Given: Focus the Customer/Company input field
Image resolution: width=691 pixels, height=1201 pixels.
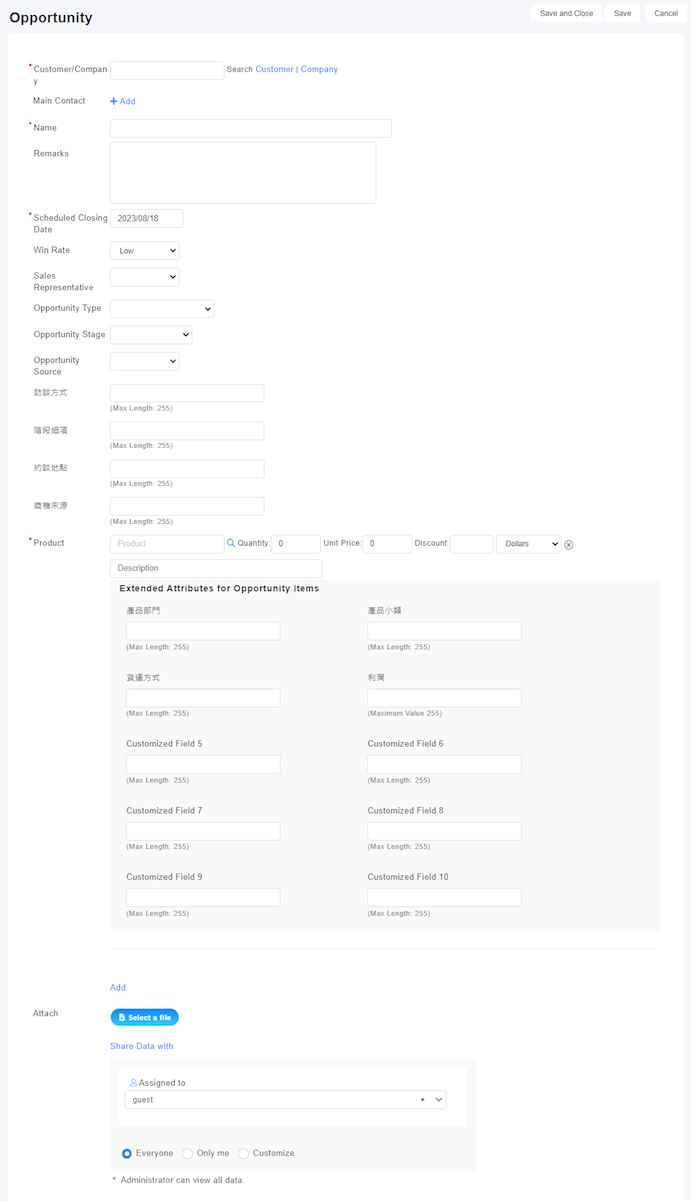Looking at the screenshot, I should pos(167,70).
